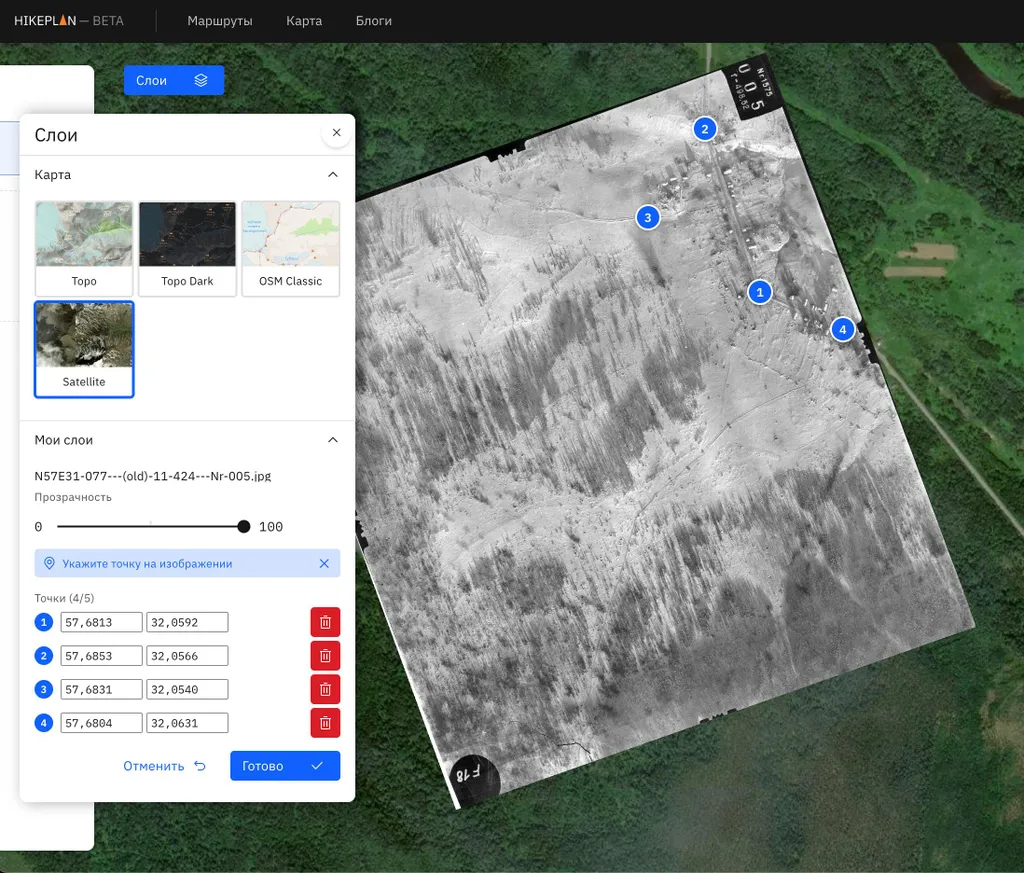Open the Слои layers button
The image size is (1024, 873).
[173, 80]
